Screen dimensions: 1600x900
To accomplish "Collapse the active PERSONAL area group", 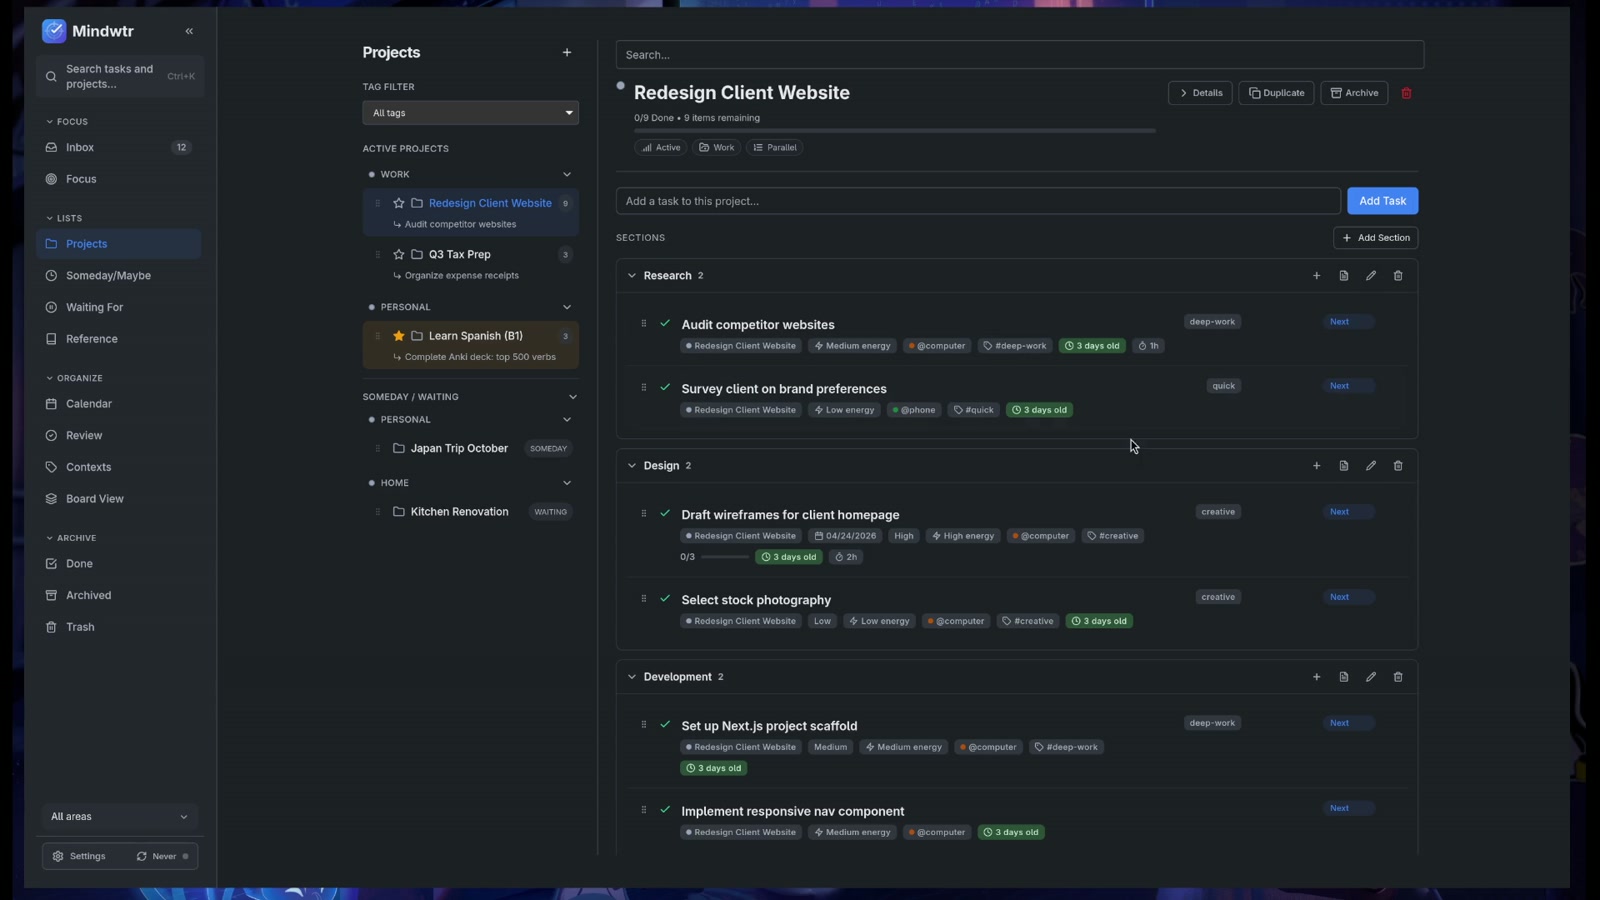I will pos(567,307).
